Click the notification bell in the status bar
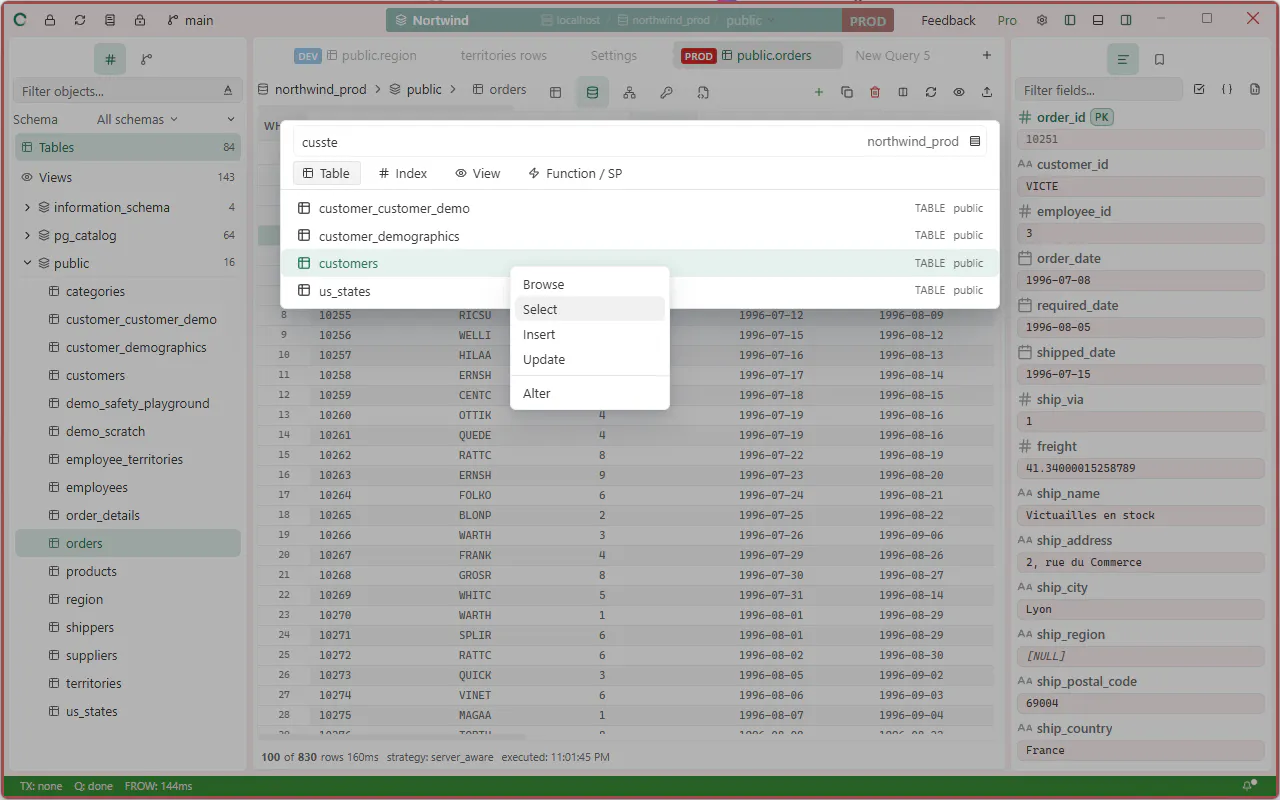This screenshot has width=1280, height=800. [1248, 786]
